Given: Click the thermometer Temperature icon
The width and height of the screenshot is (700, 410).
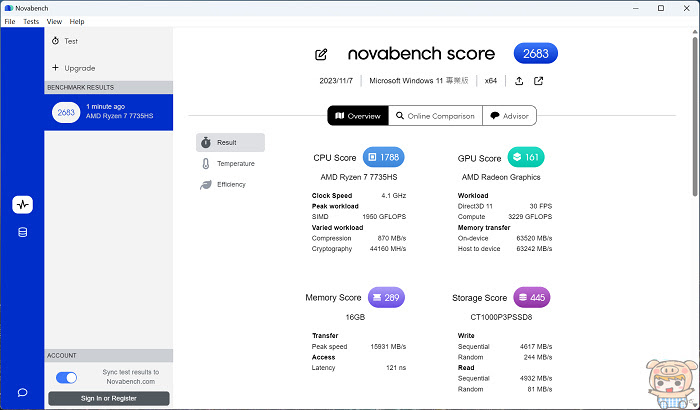Looking at the screenshot, I should pyautogui.click(x=206, y=163).
